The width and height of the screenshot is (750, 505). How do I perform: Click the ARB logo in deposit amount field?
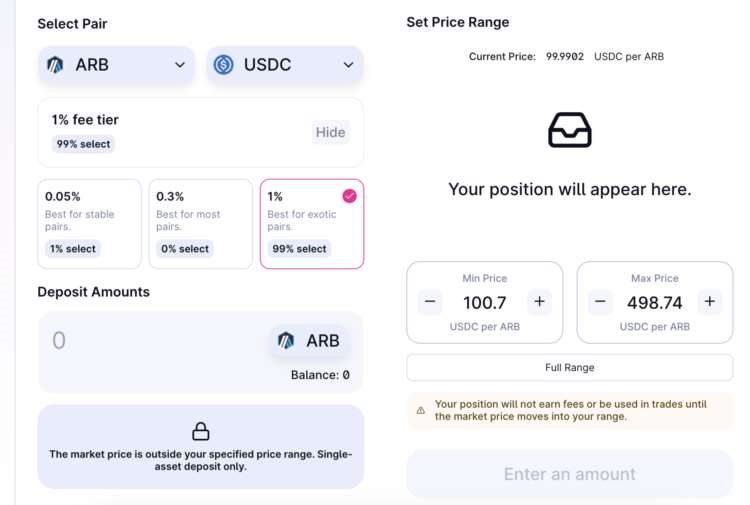pos(287,341)
